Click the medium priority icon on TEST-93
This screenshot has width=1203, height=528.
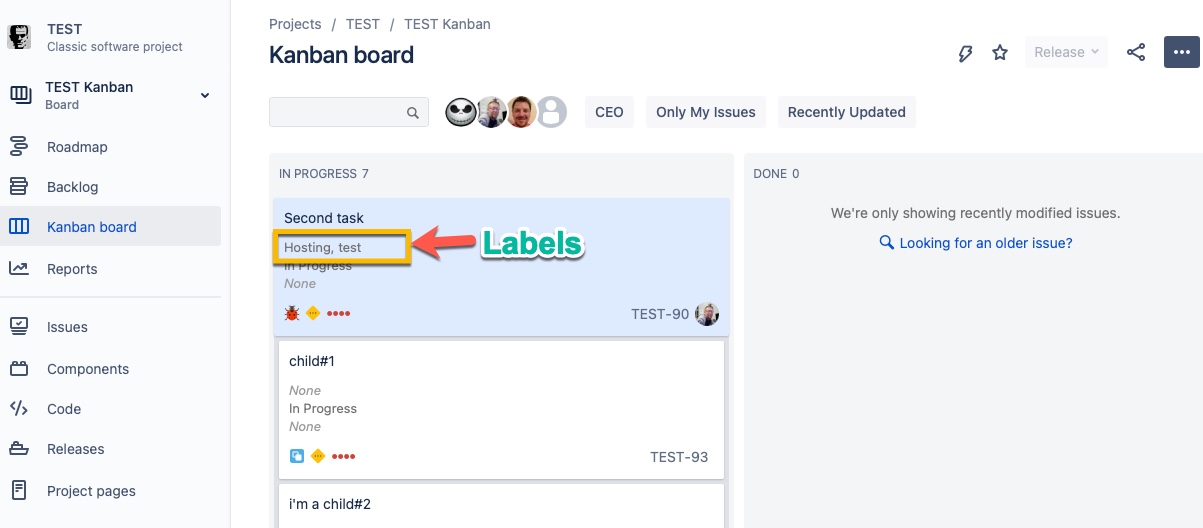click(x=318, y=456)
